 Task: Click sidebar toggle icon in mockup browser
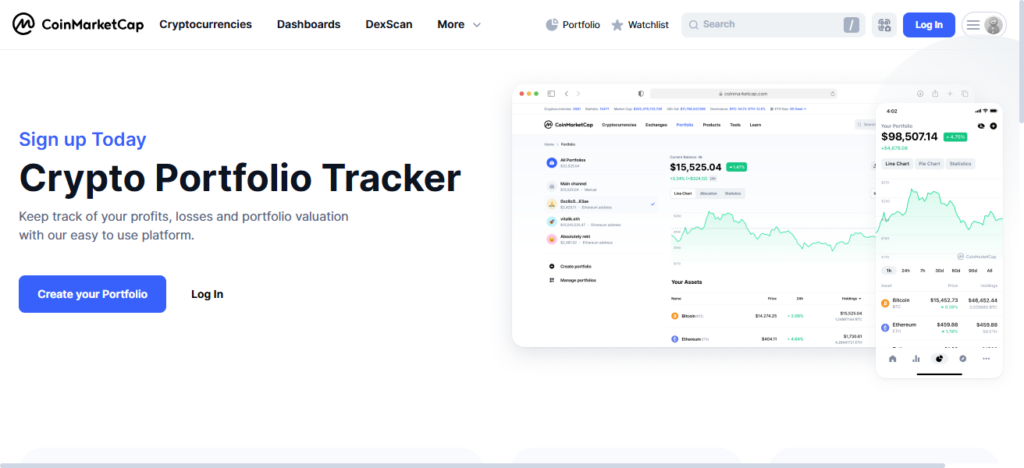point(551,94)
